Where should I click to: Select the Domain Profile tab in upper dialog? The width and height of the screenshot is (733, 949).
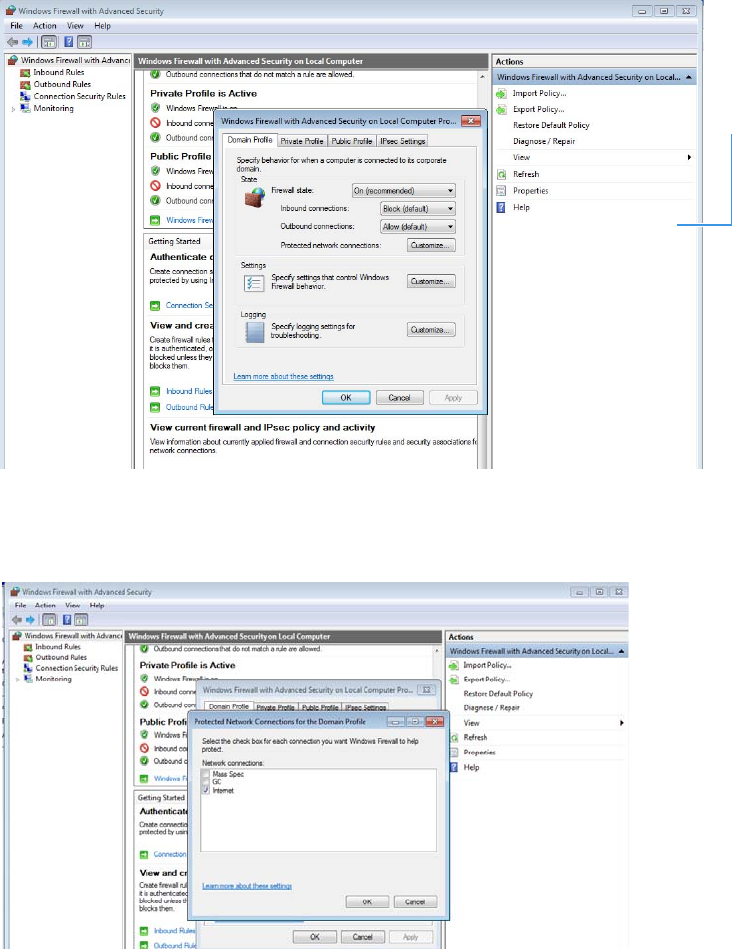(250, 140)
